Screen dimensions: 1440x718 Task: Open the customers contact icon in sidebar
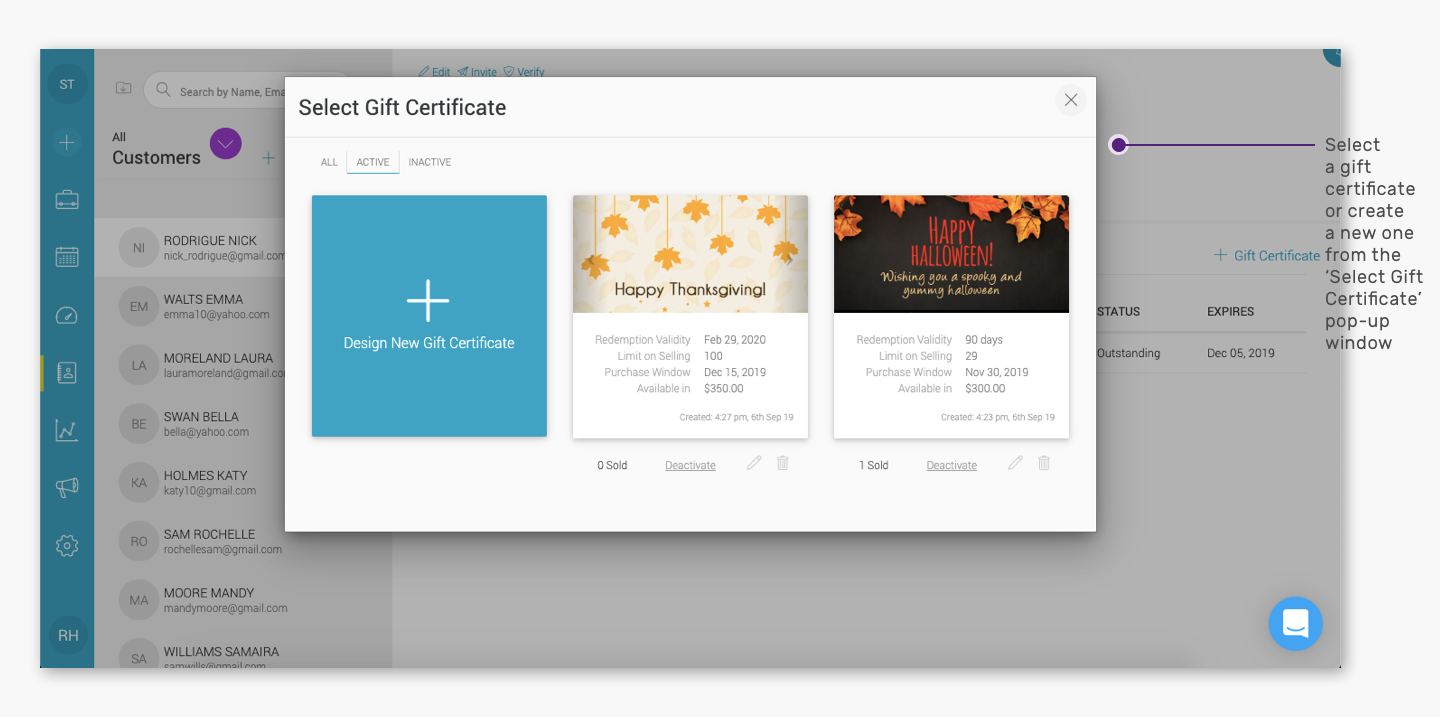(x=67, y=373)
